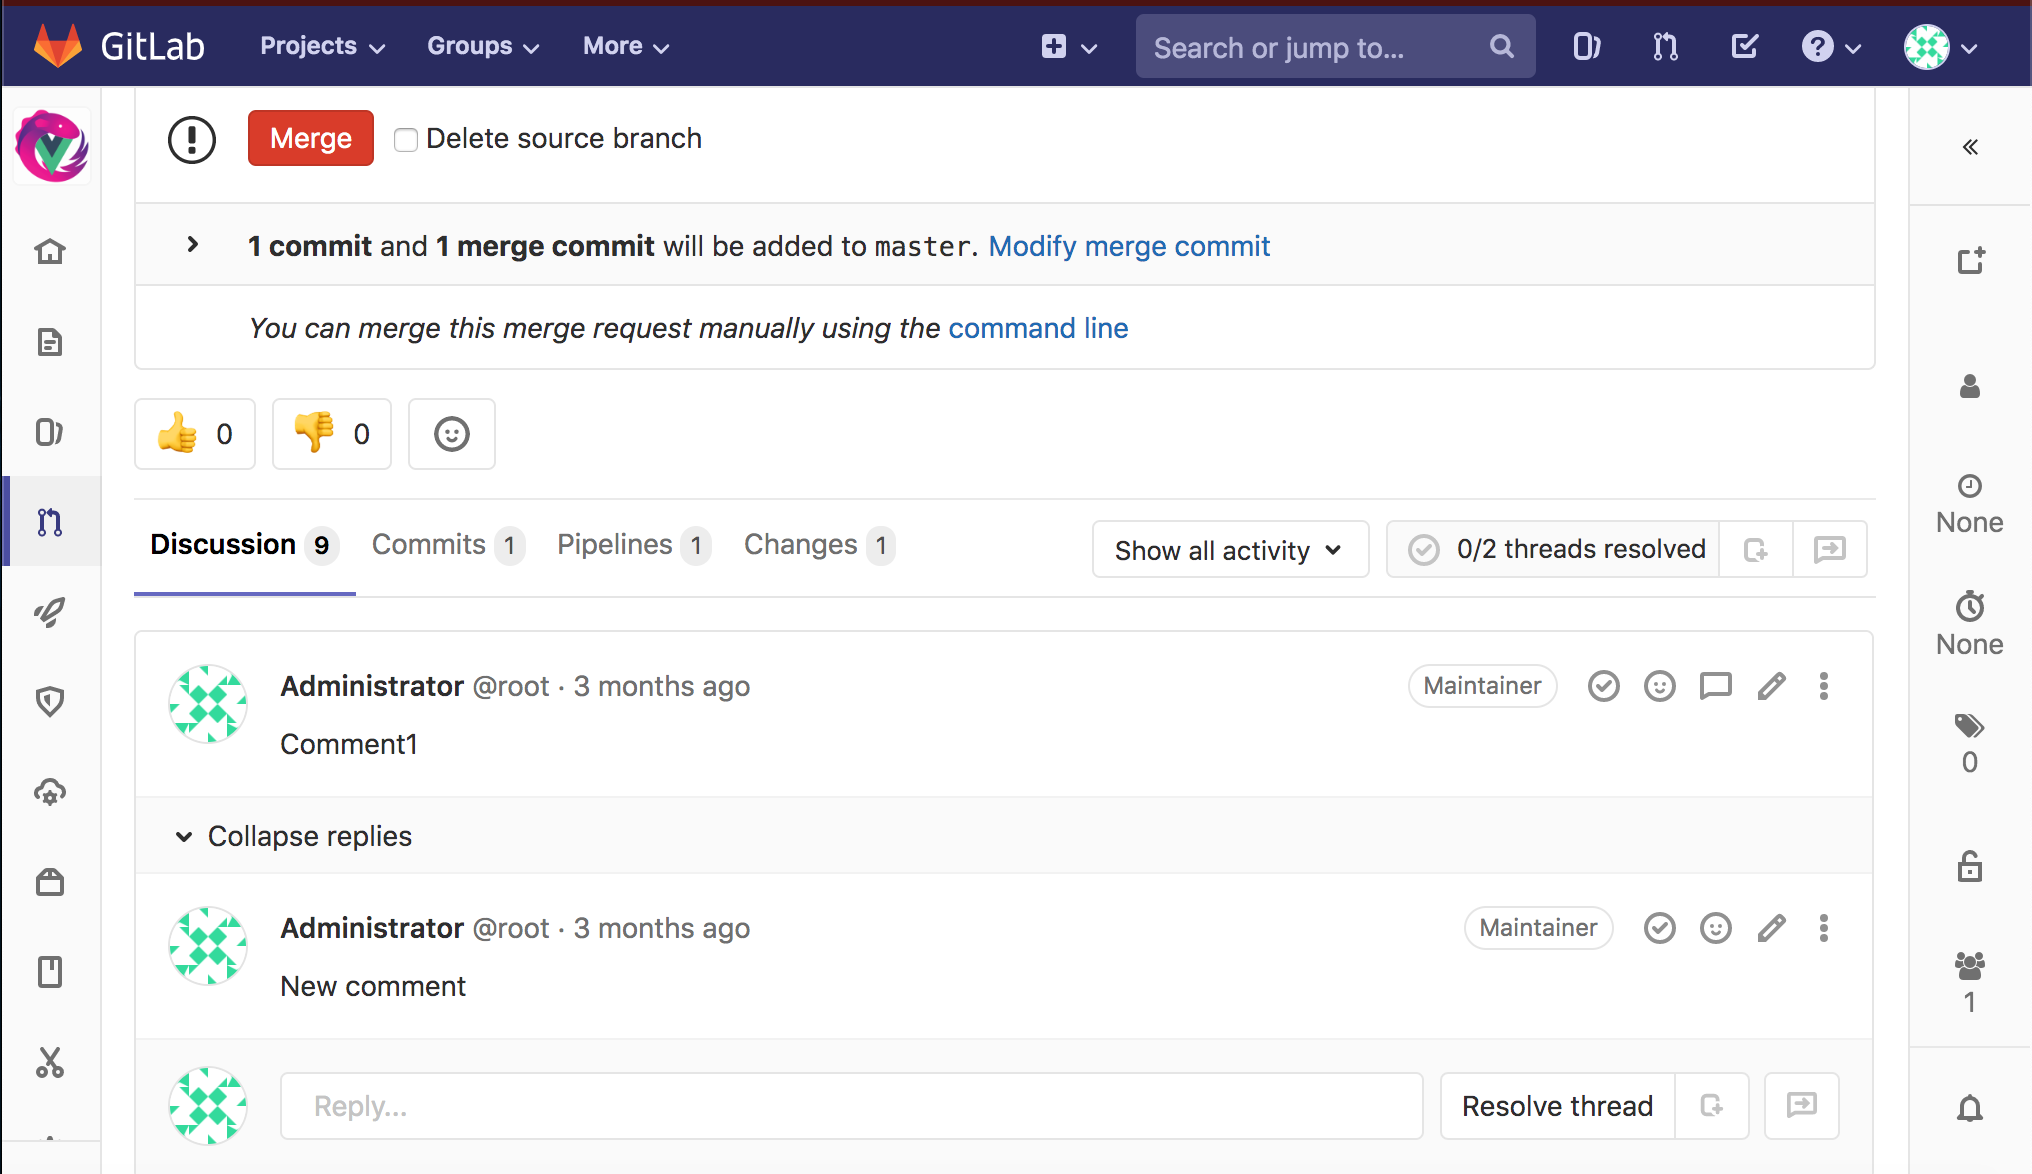Viewport: 2032px width, 1174px height.
Task: Click the thumbs down reaction button
Action: point(331,434)
